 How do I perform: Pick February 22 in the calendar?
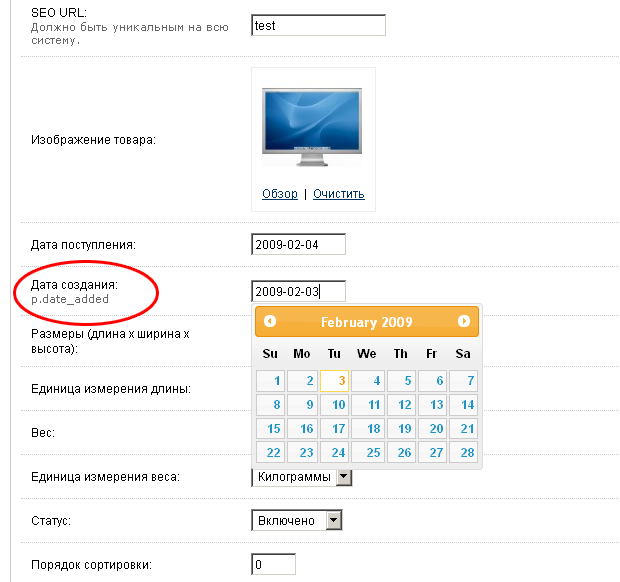(x=271, y=453)
